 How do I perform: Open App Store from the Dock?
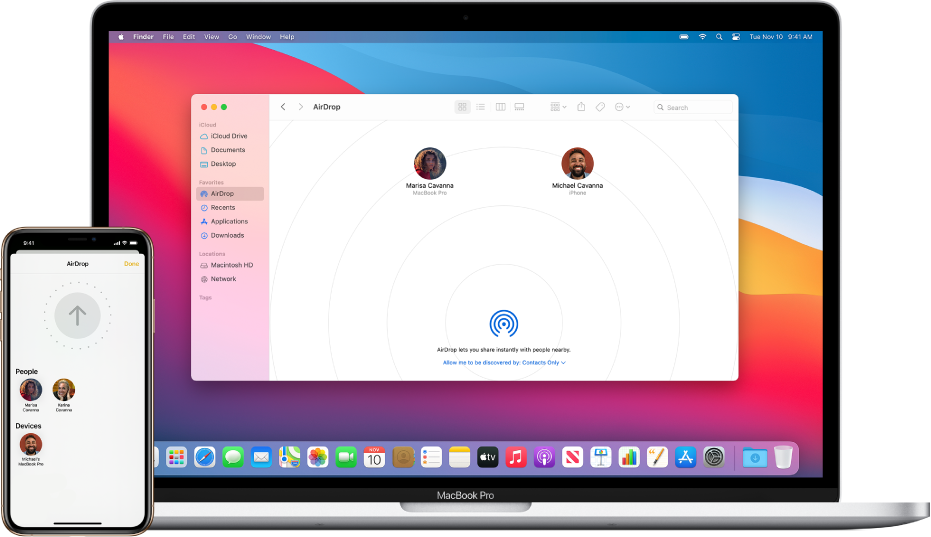point(685,457)
